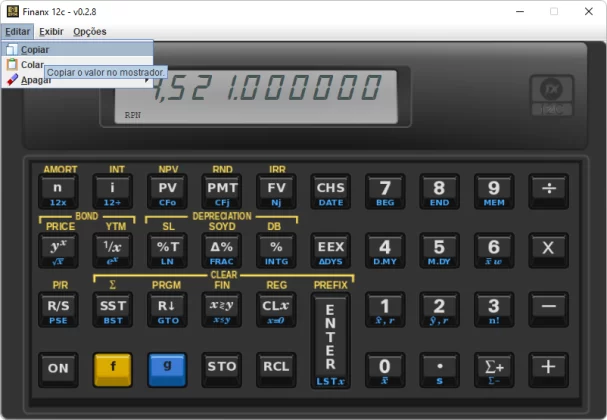The height and width of the screenshot is (420, 607).
Task: Click the ENTER key
Action: point(331,341)
